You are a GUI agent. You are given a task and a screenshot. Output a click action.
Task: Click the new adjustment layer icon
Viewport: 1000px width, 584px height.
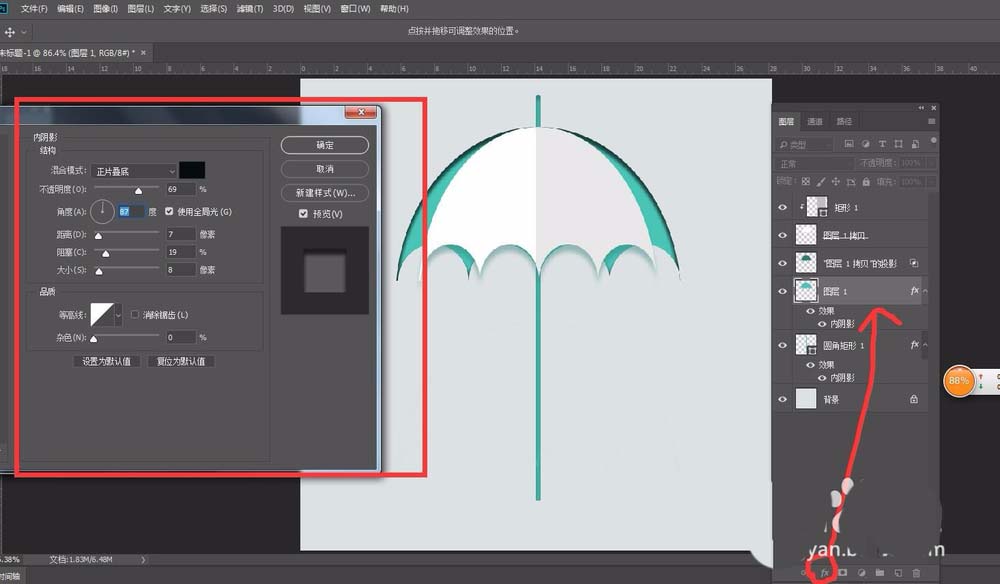[x=861, y=572]
